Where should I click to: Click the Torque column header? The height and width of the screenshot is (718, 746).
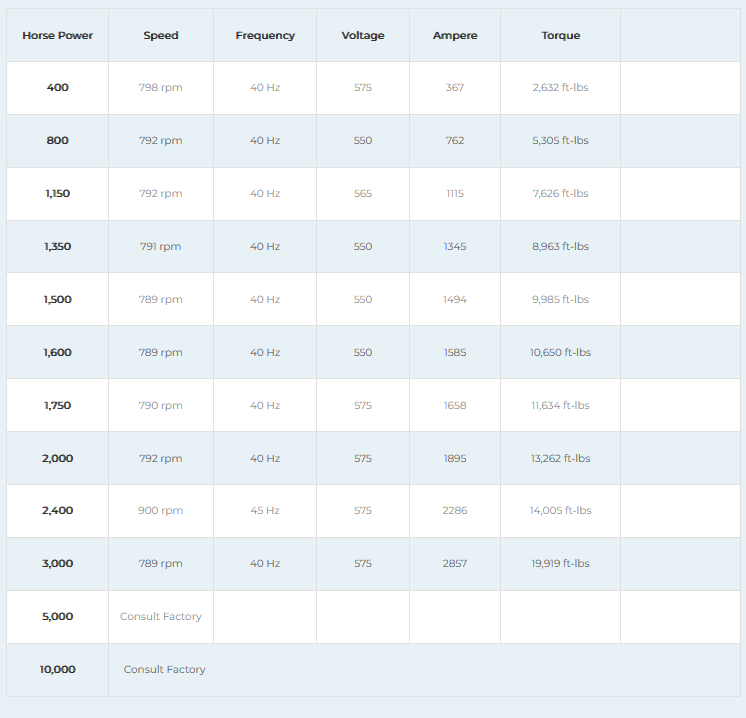coord(560,35)
